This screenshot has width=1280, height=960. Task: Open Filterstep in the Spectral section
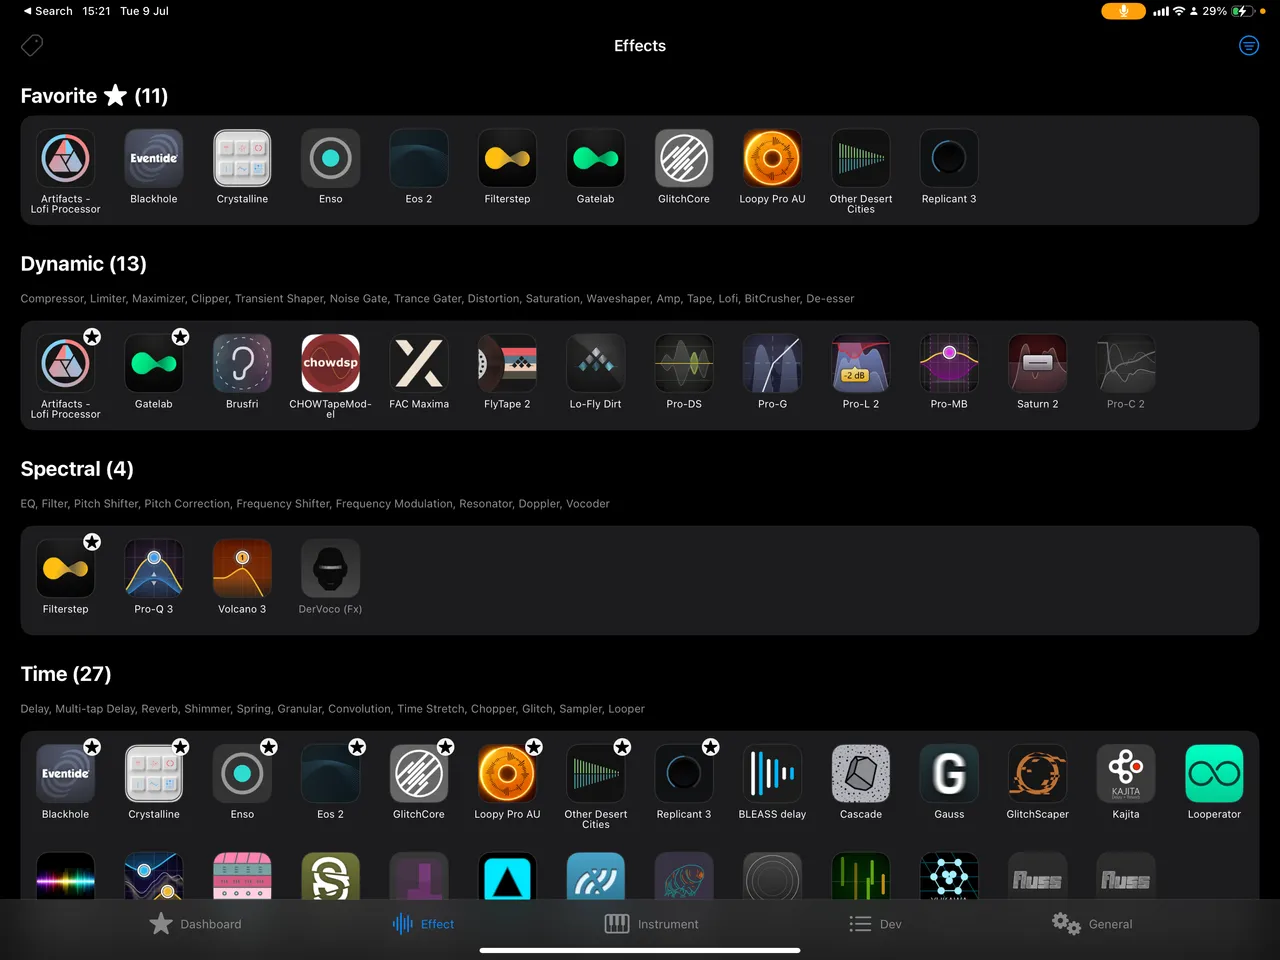click(x=66, y=568)
